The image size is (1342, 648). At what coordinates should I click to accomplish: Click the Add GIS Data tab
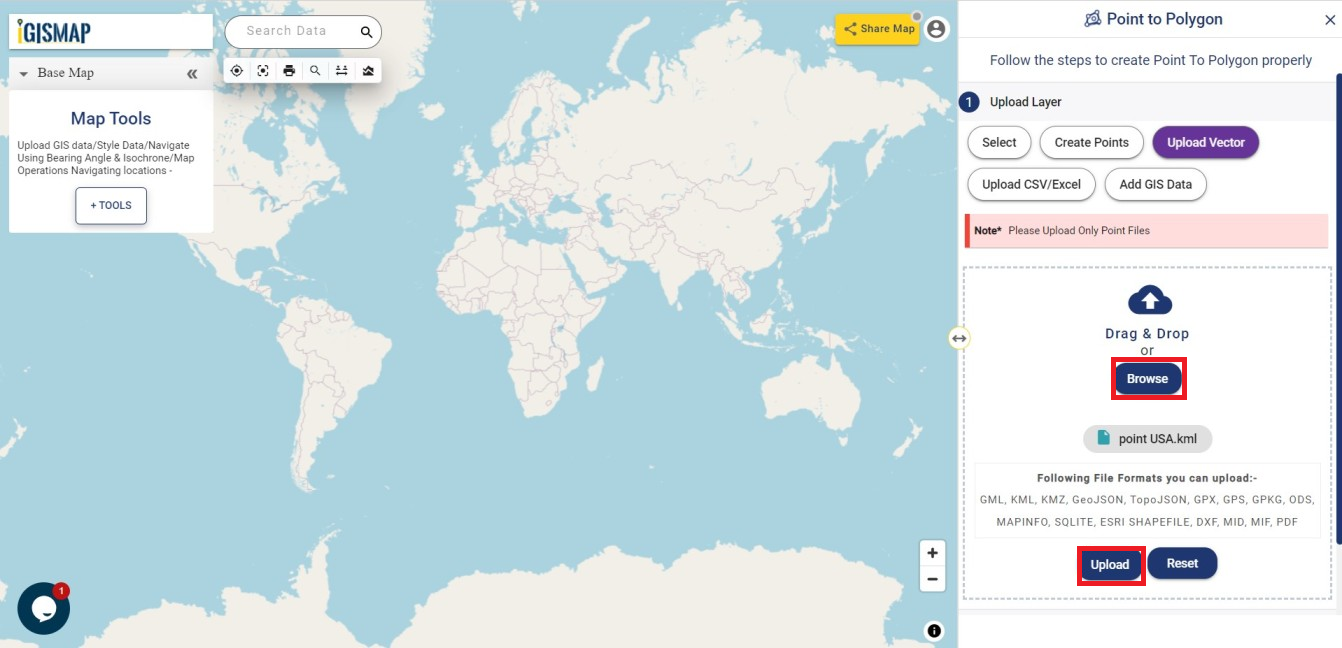coord(1155,184)
